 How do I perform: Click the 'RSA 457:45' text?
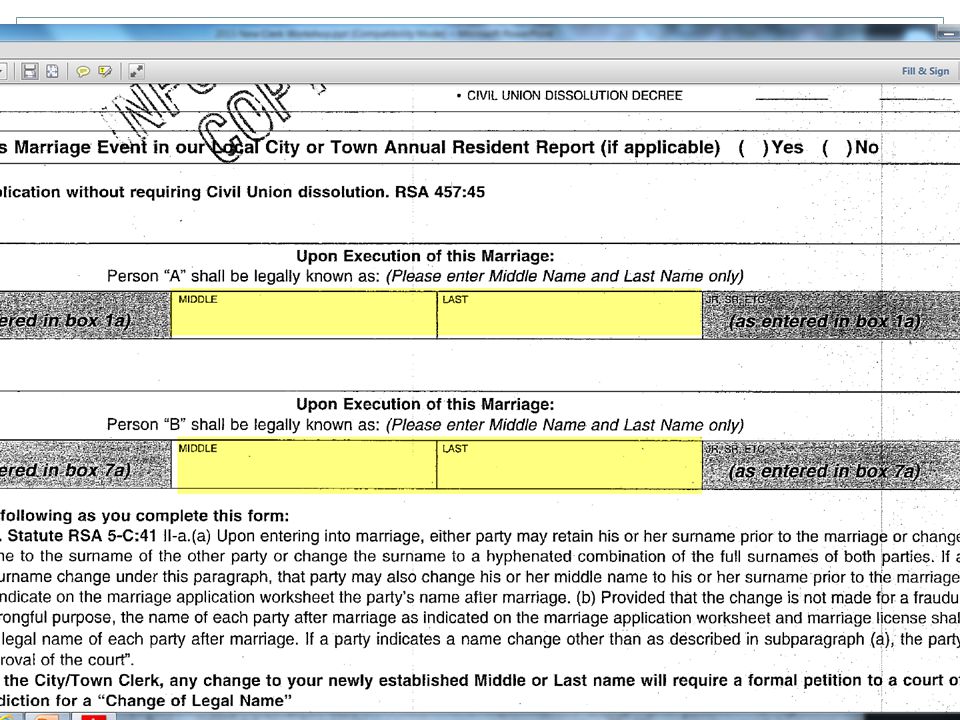pos(440,192)
